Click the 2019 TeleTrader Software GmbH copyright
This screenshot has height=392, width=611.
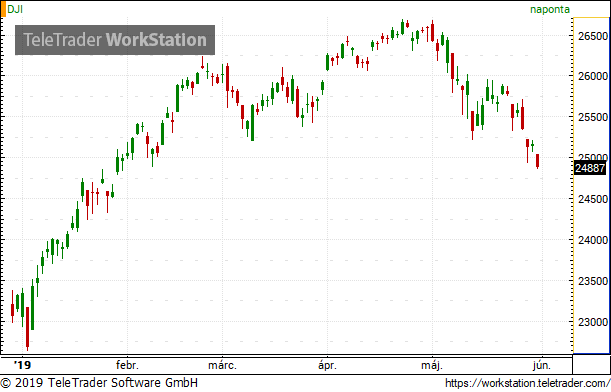pos(99,383)
